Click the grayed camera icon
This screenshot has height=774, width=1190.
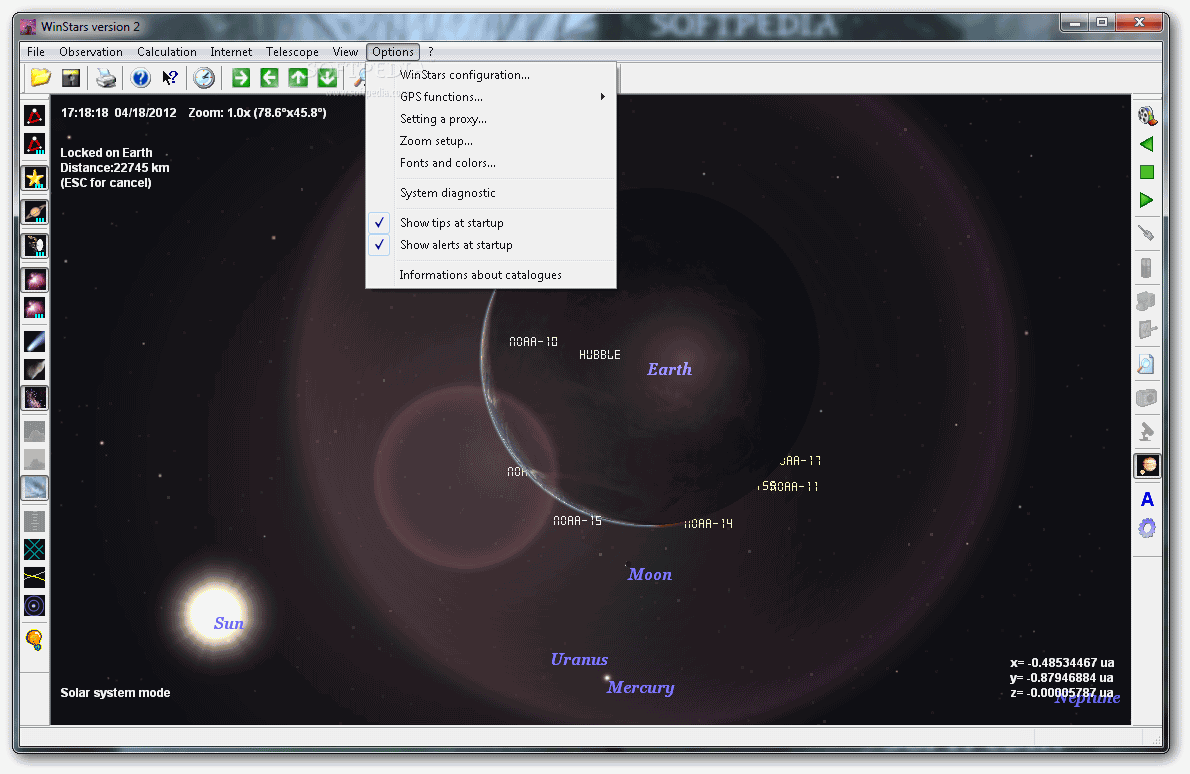(x=1147, y=398)
